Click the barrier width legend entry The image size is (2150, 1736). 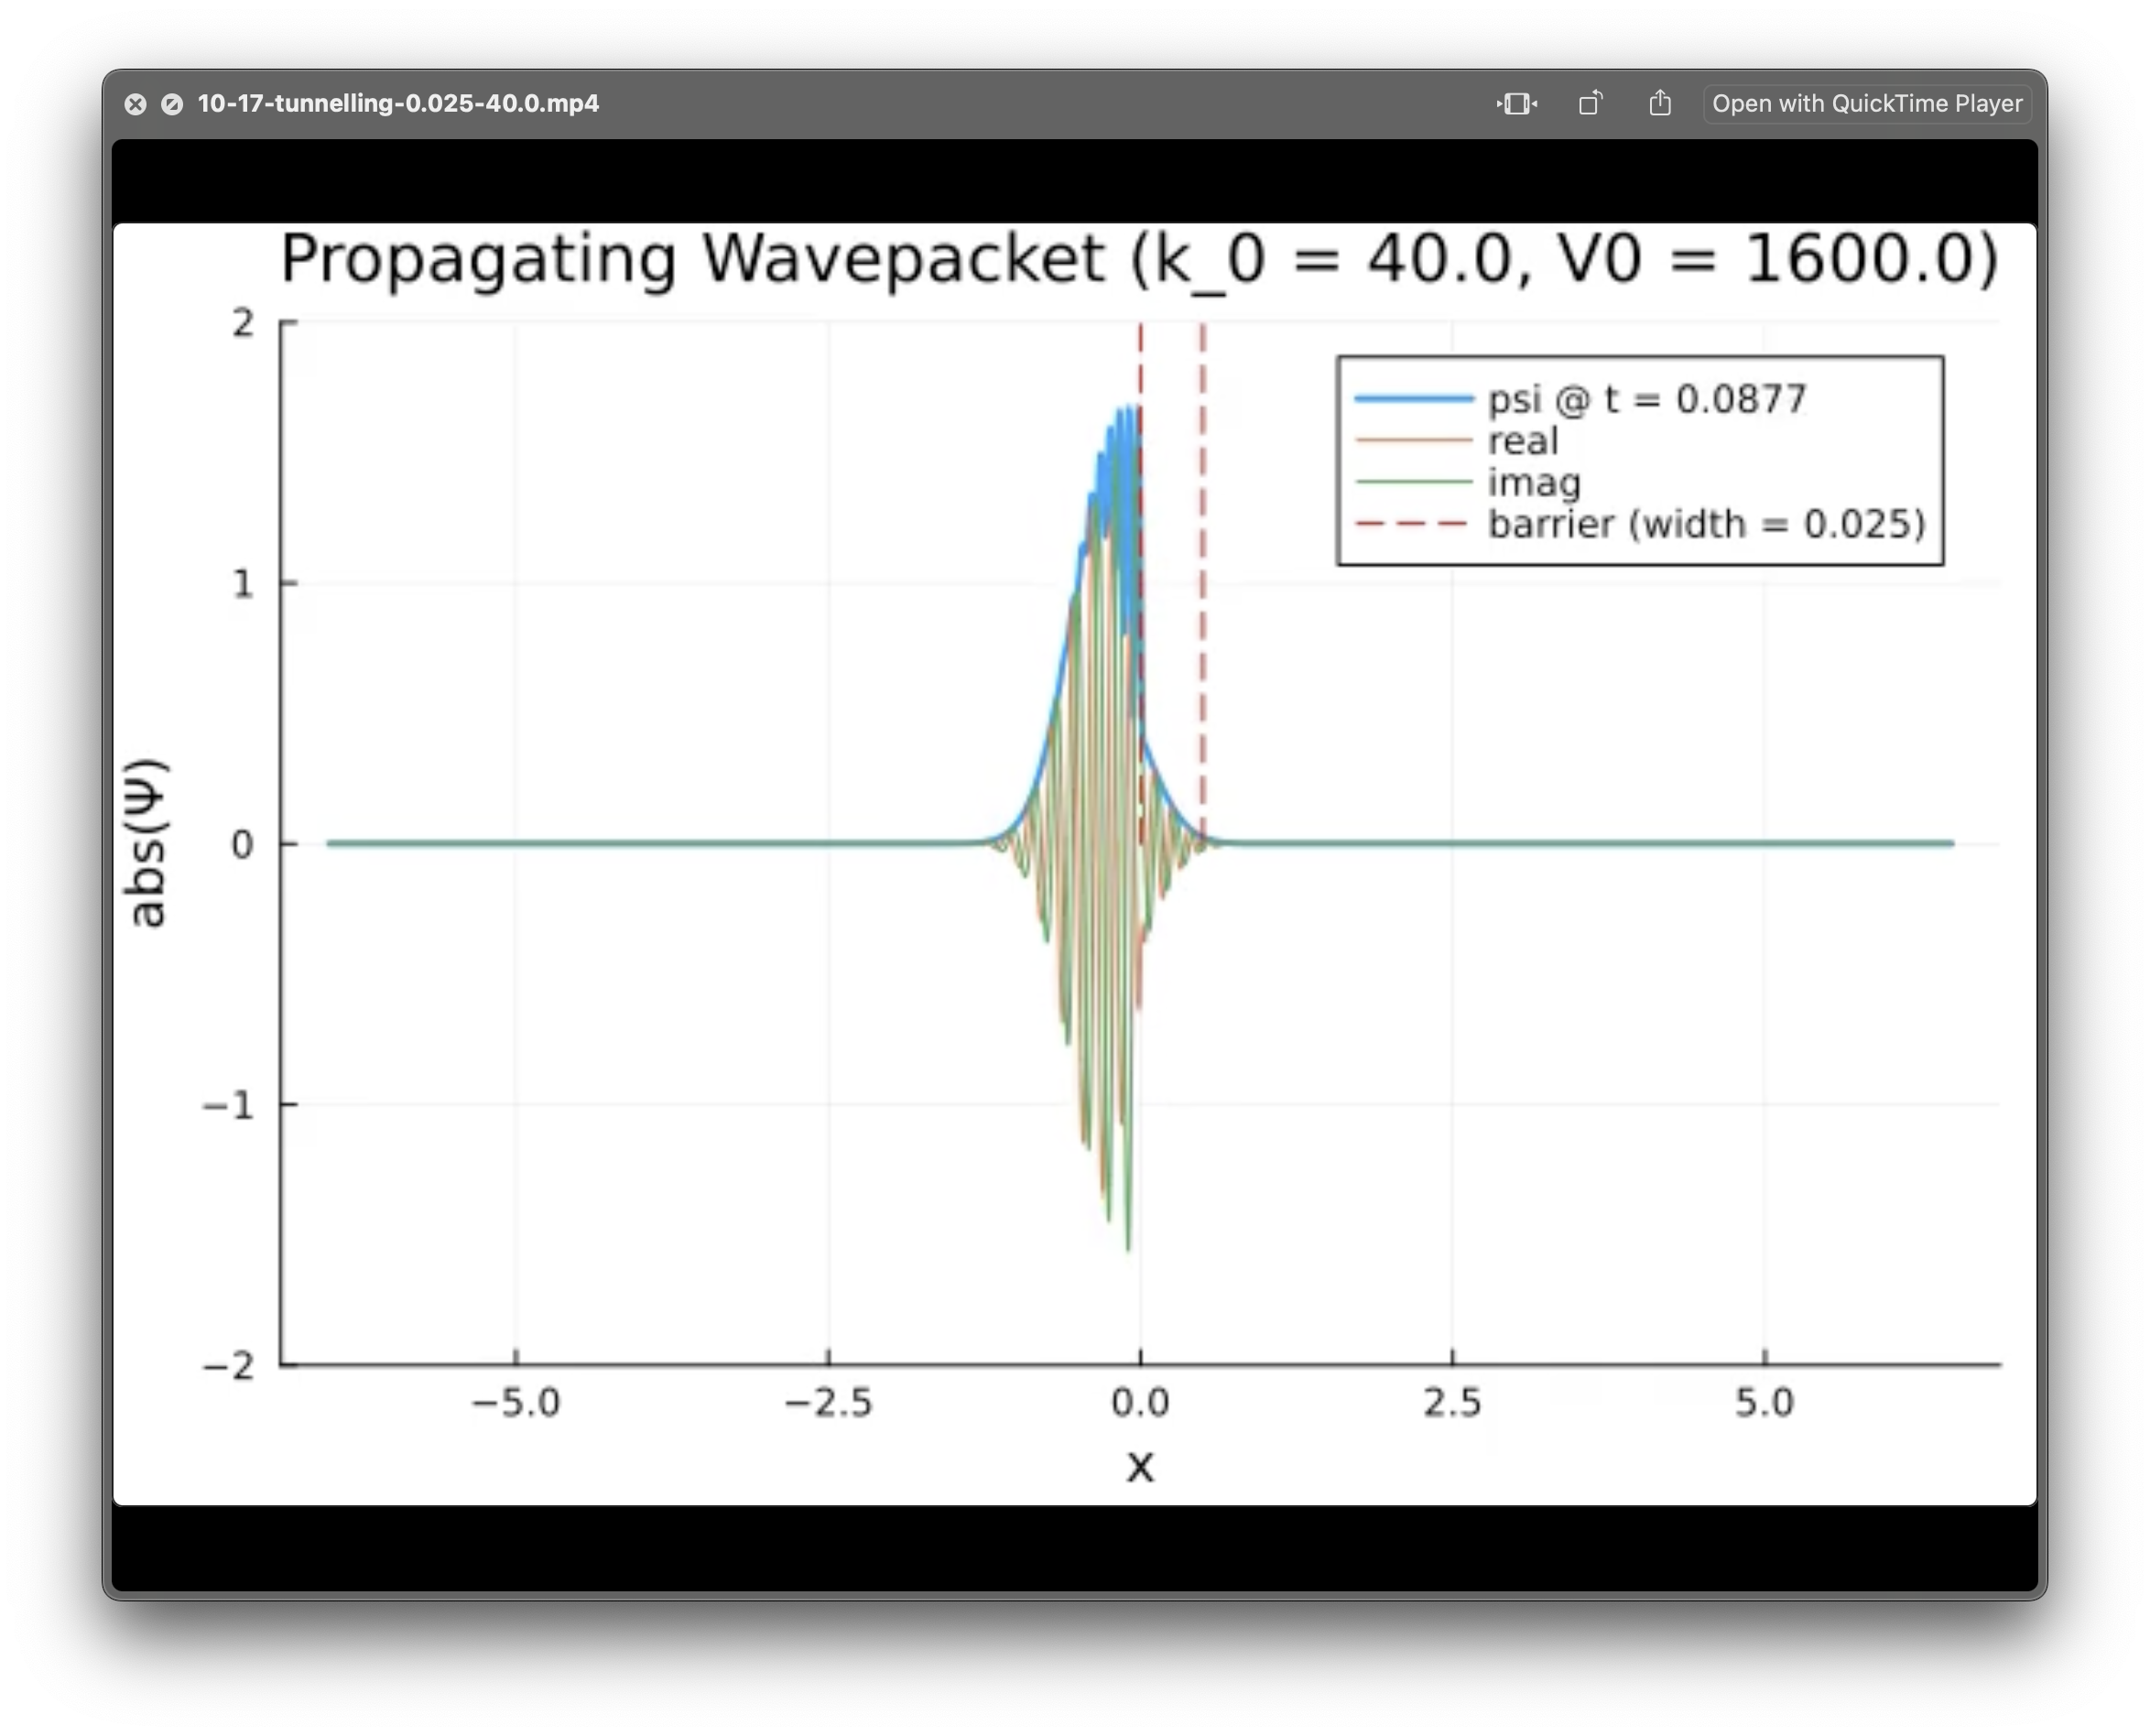point(1705,524)
